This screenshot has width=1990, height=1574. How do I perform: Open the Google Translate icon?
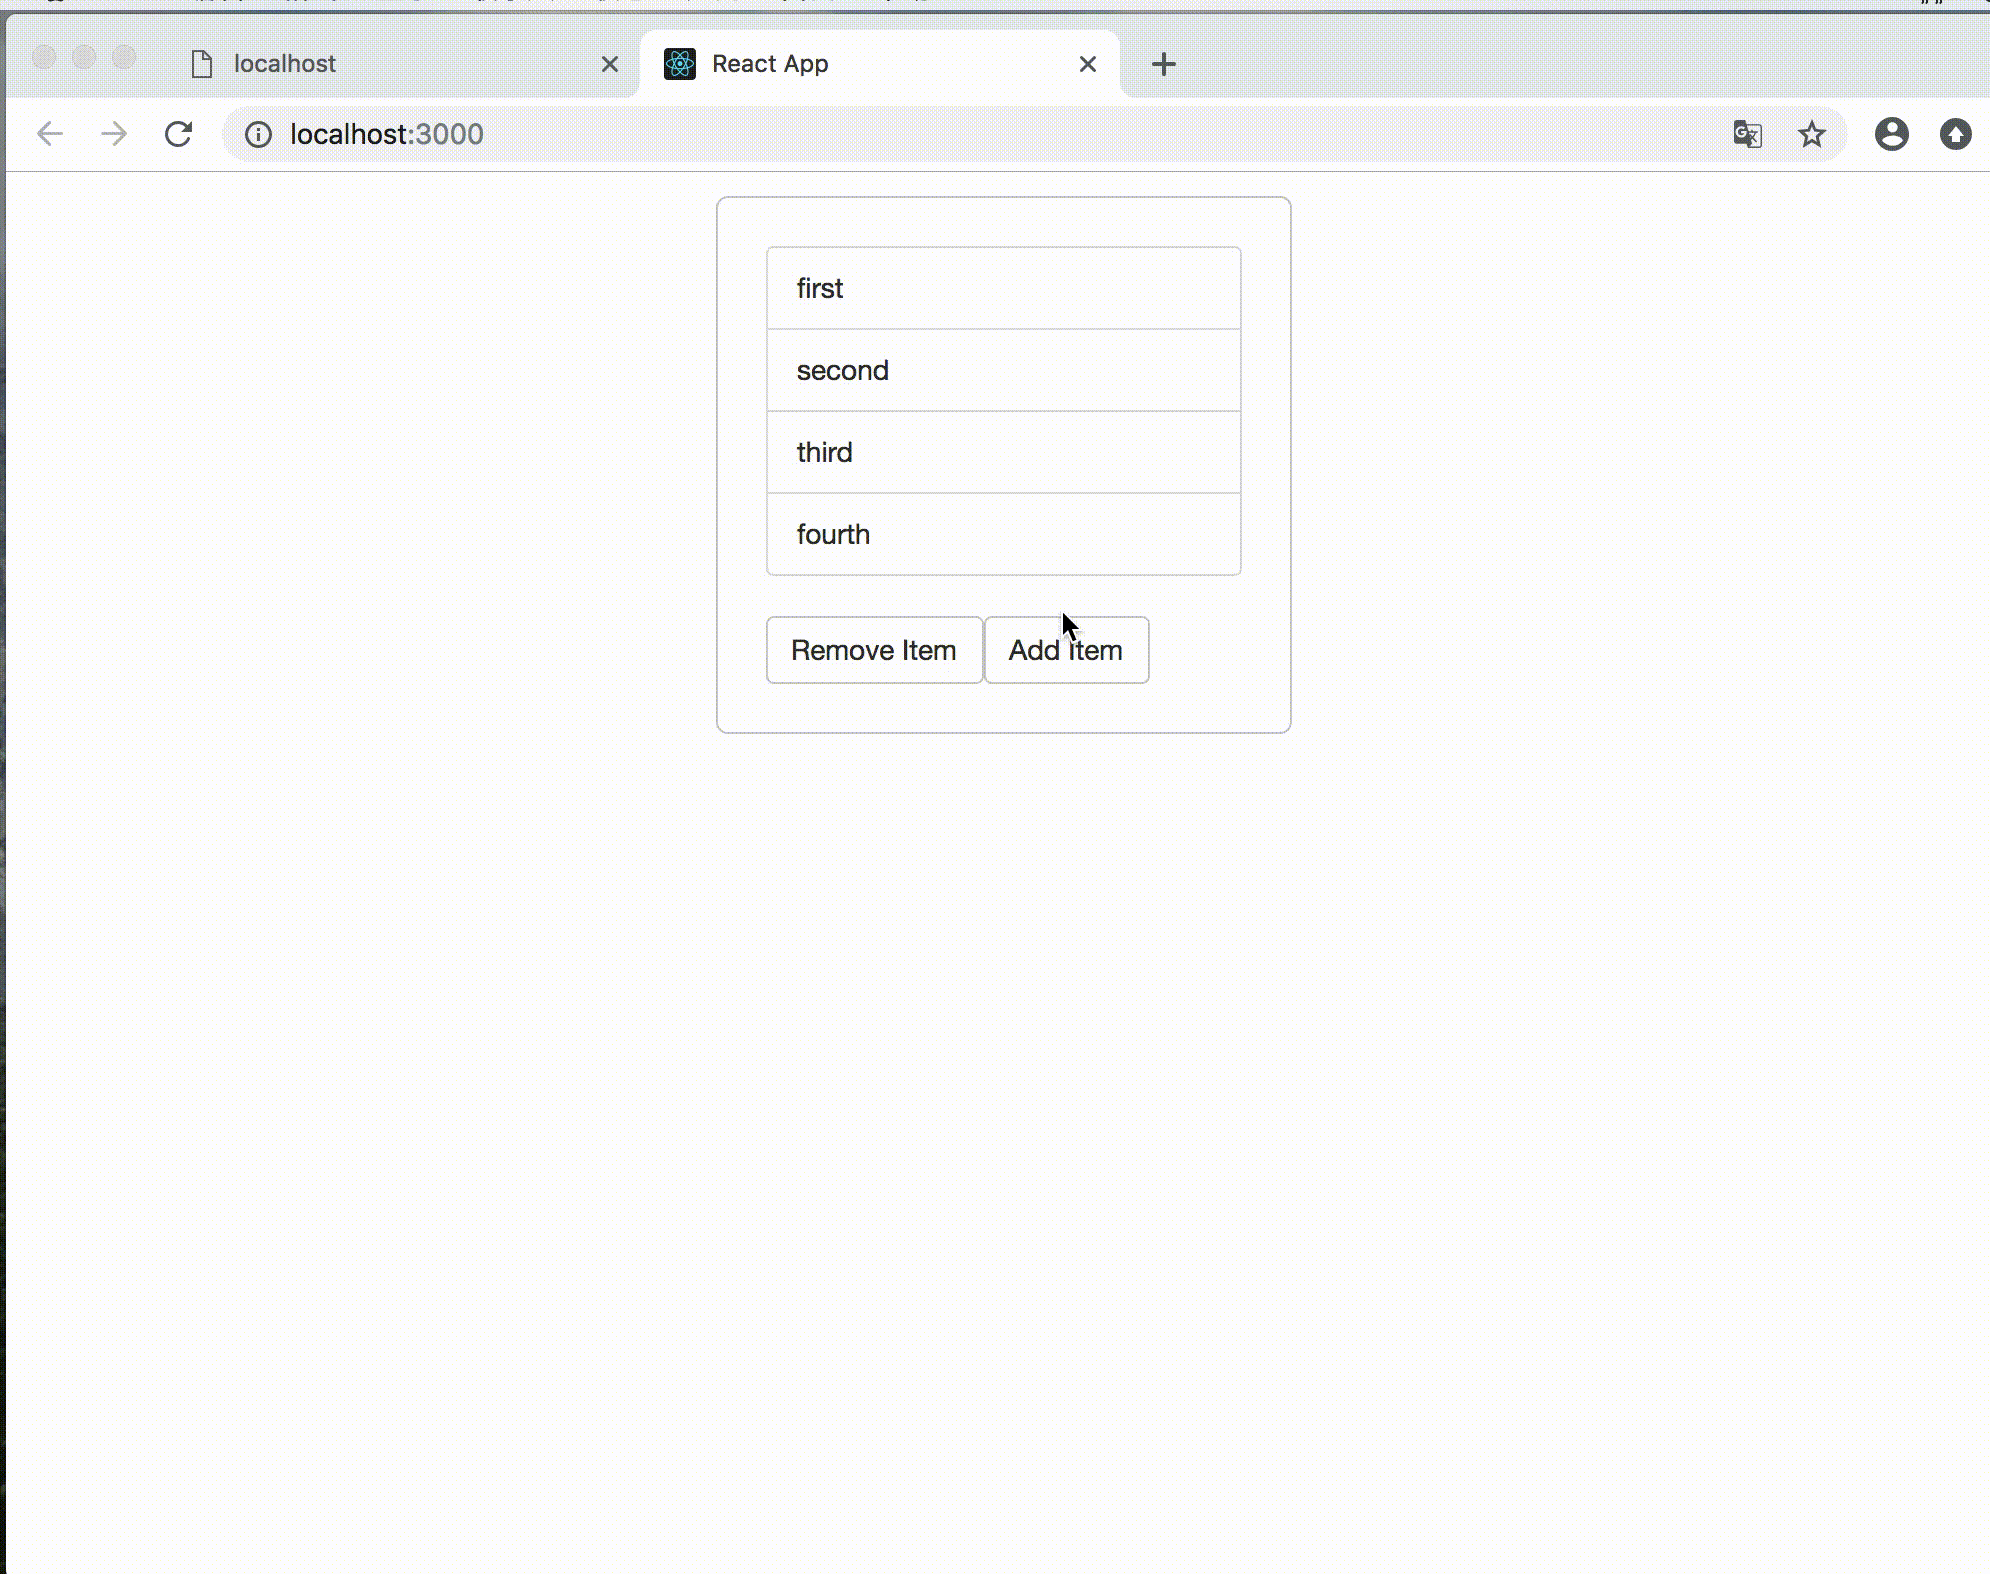(x=1747, y=134)
